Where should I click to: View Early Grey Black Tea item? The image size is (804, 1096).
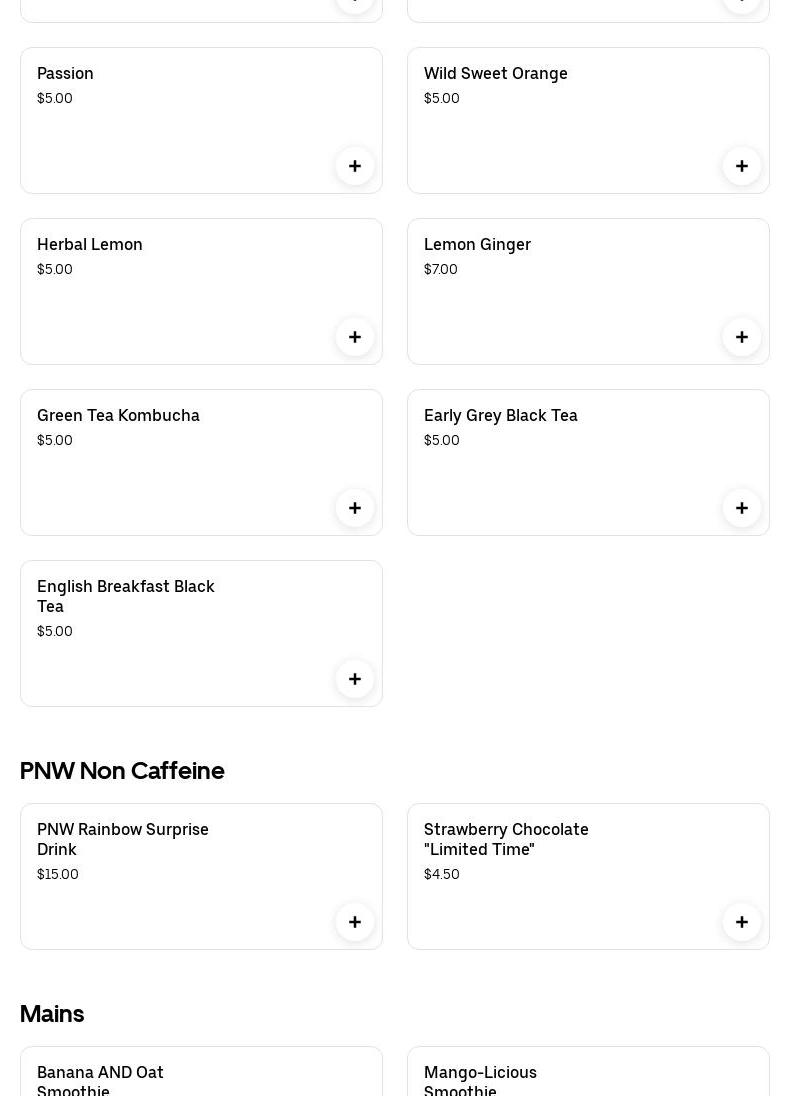coord(501,416)
